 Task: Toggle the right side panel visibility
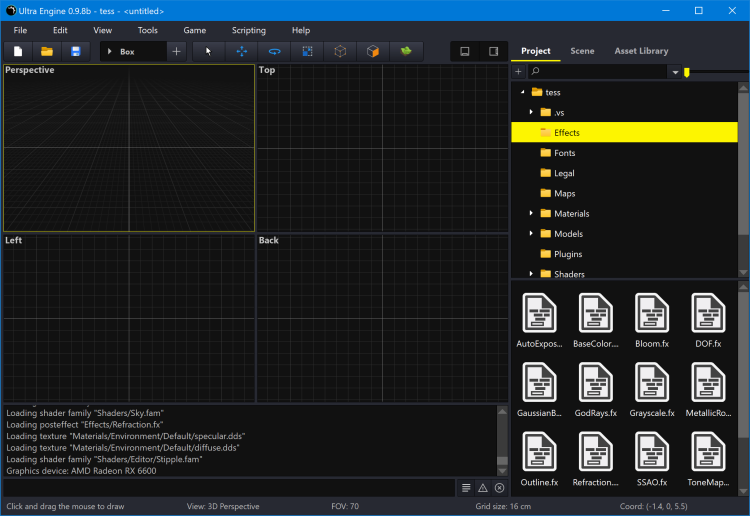[493, 51]
